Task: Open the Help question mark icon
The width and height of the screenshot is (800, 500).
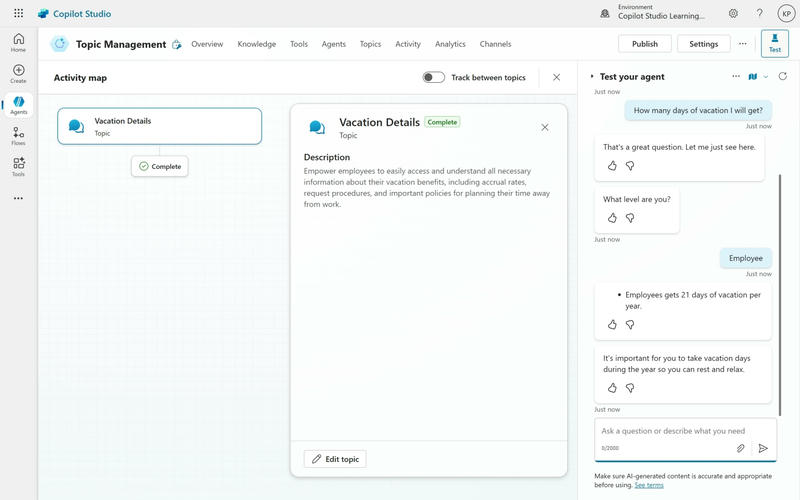Action: 760,13
